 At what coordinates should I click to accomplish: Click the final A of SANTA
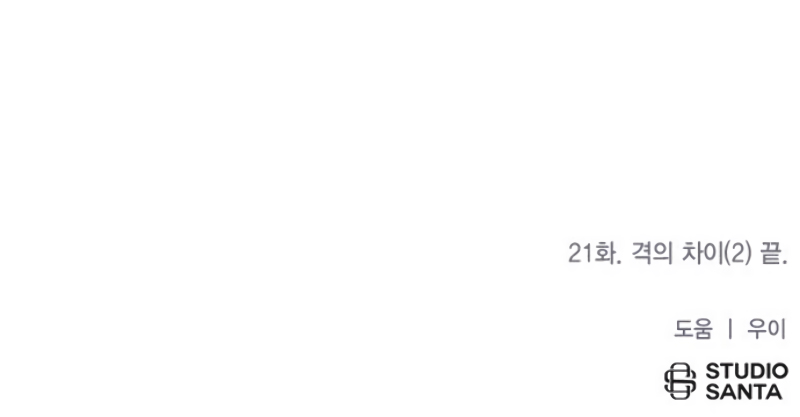click(773, 392)
